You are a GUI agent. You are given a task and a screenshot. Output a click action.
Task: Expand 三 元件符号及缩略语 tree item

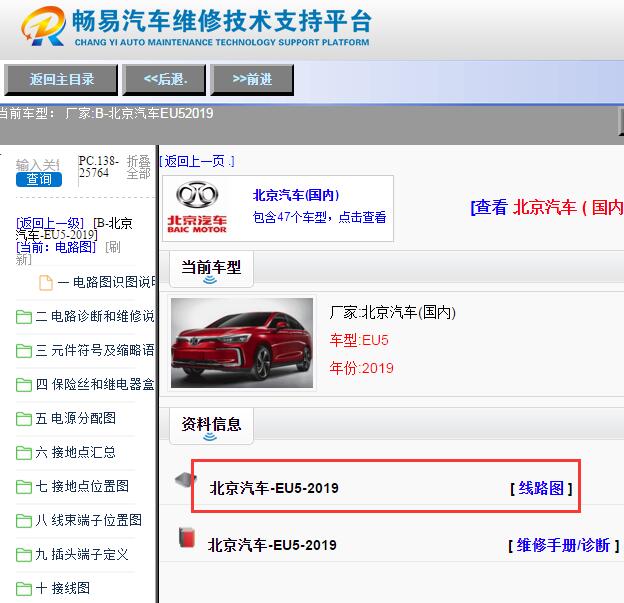tap(95, 351)
